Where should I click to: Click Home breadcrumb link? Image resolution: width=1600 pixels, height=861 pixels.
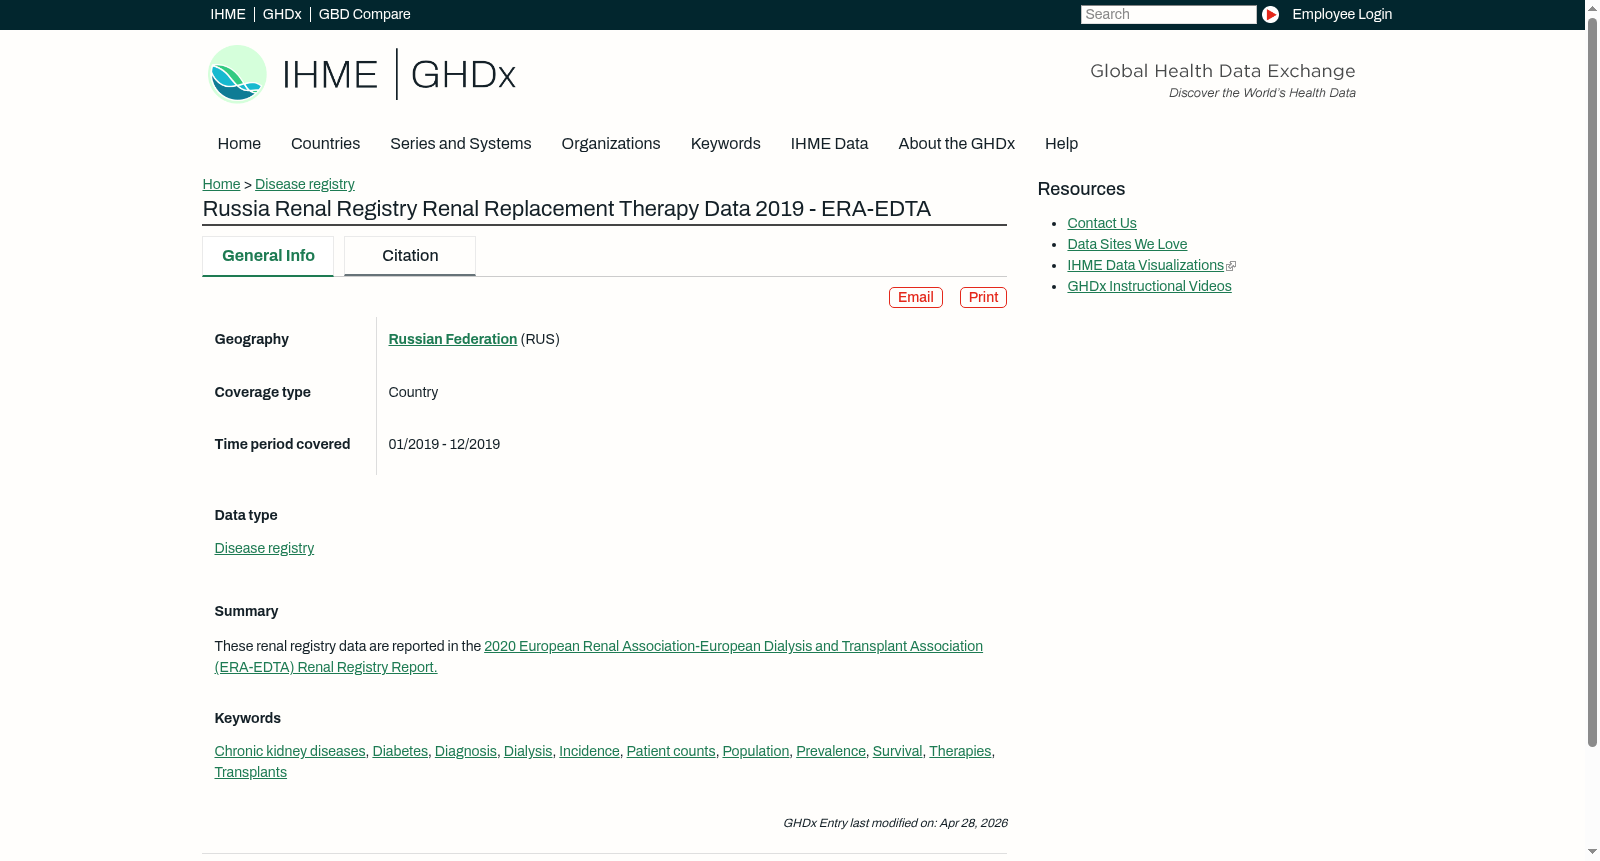click(221, 184)
